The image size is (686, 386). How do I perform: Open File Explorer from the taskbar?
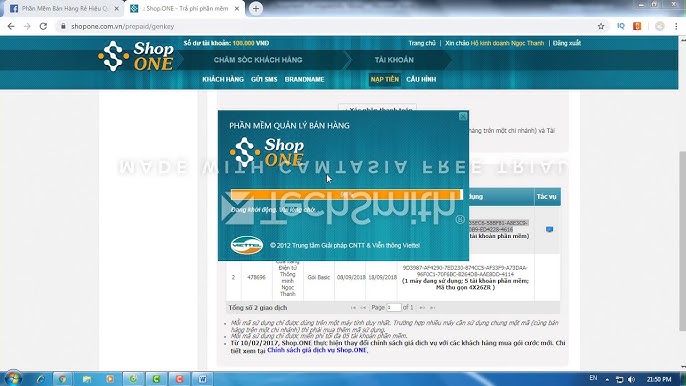(87, 379)
